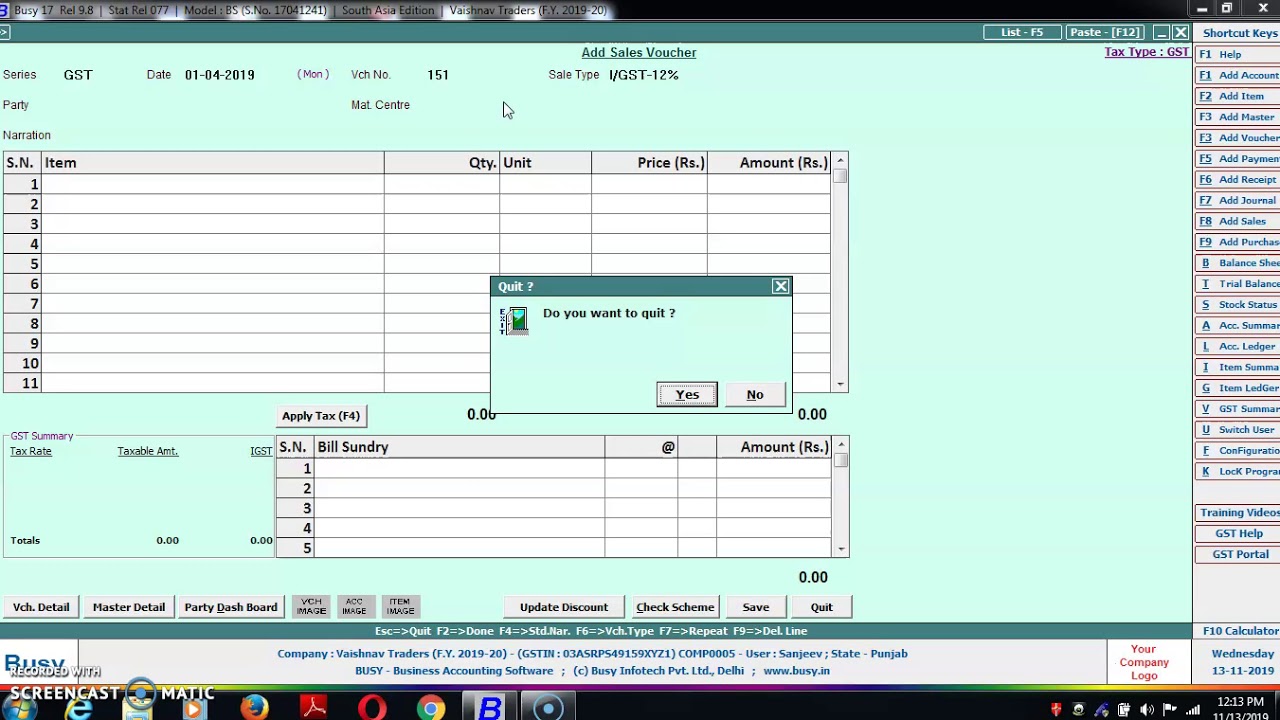Open Item Summary shortcut
This screenshot has height=720, width=1280.
(1237, 367)
